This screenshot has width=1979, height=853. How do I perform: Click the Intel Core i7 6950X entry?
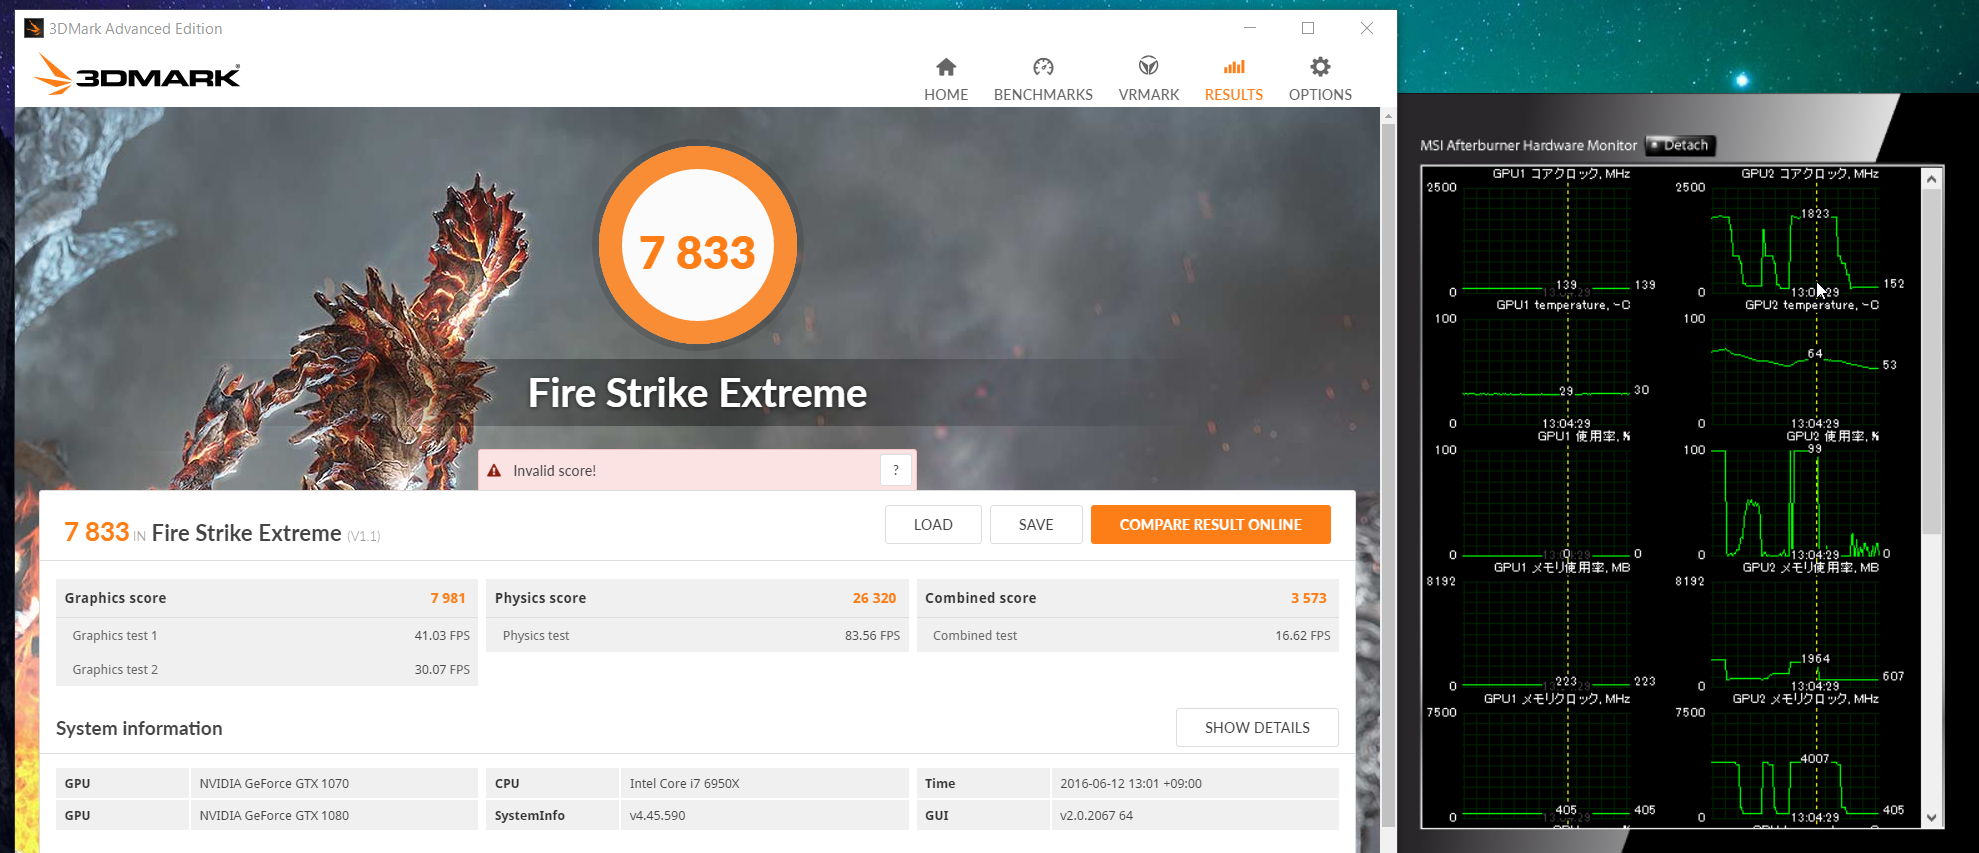pyautogui.click(x=684, y=783)
